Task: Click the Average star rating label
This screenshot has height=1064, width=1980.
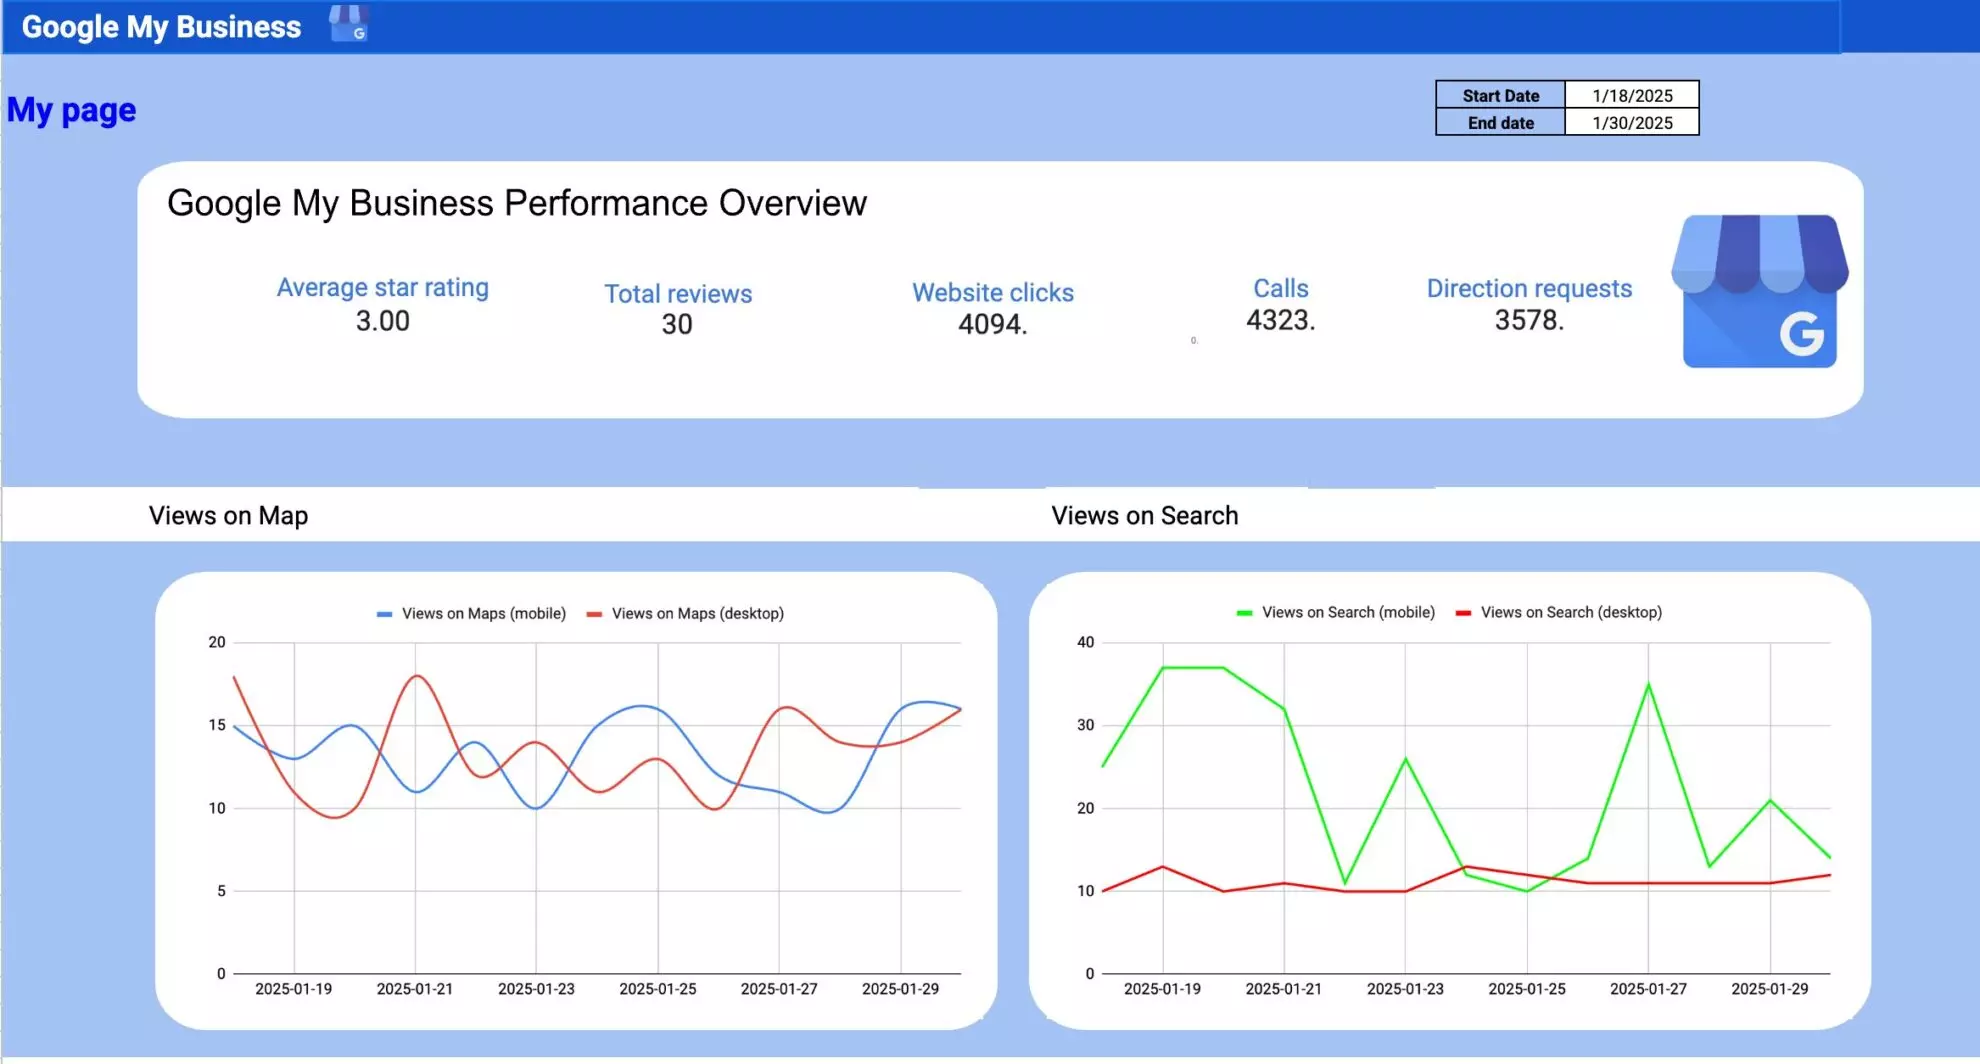Action: coord(382,287)
